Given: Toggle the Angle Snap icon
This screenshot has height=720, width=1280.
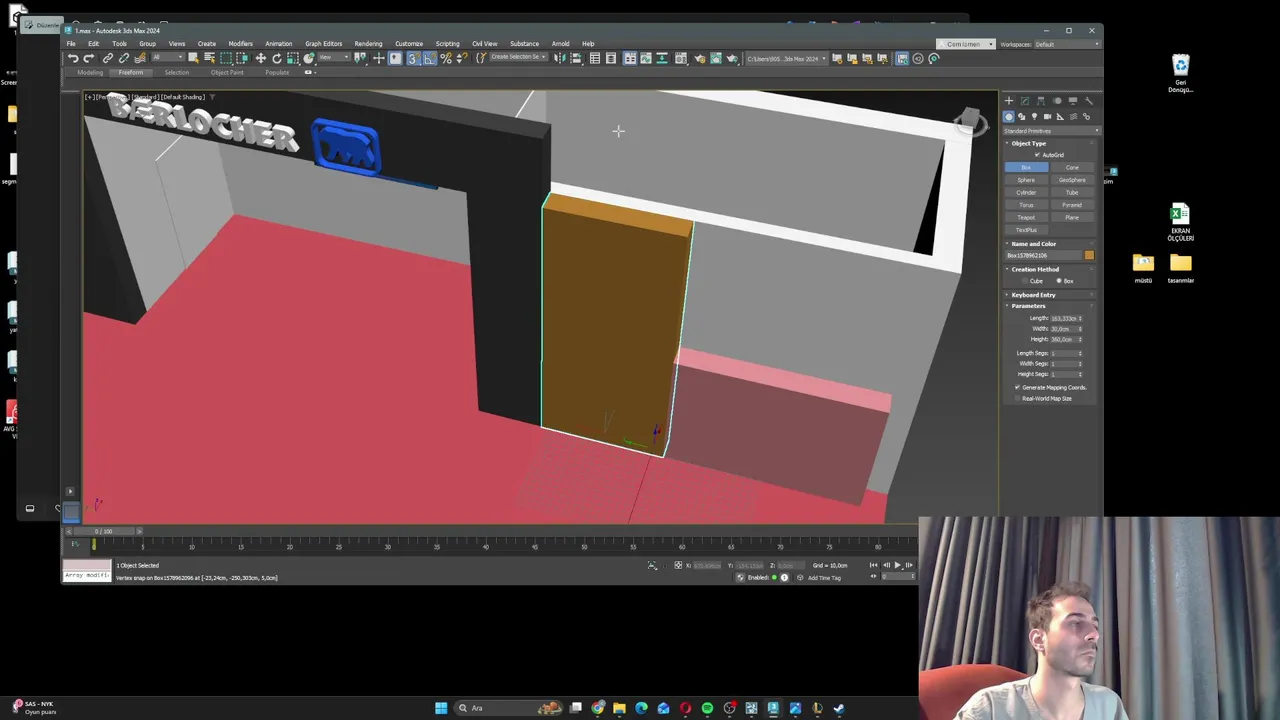Looking at the screenshot, I should coord(429,58).
